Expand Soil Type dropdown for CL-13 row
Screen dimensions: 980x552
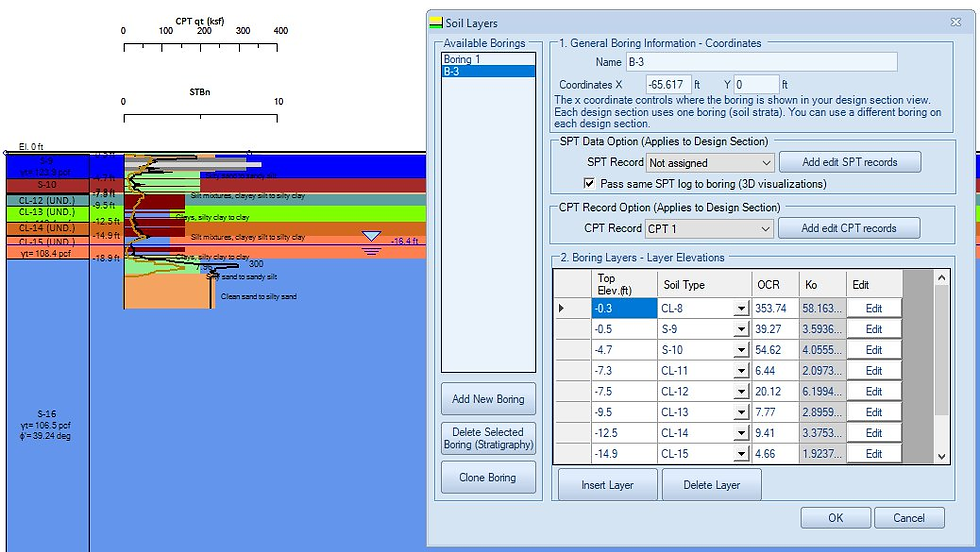[x=741, y=413]
